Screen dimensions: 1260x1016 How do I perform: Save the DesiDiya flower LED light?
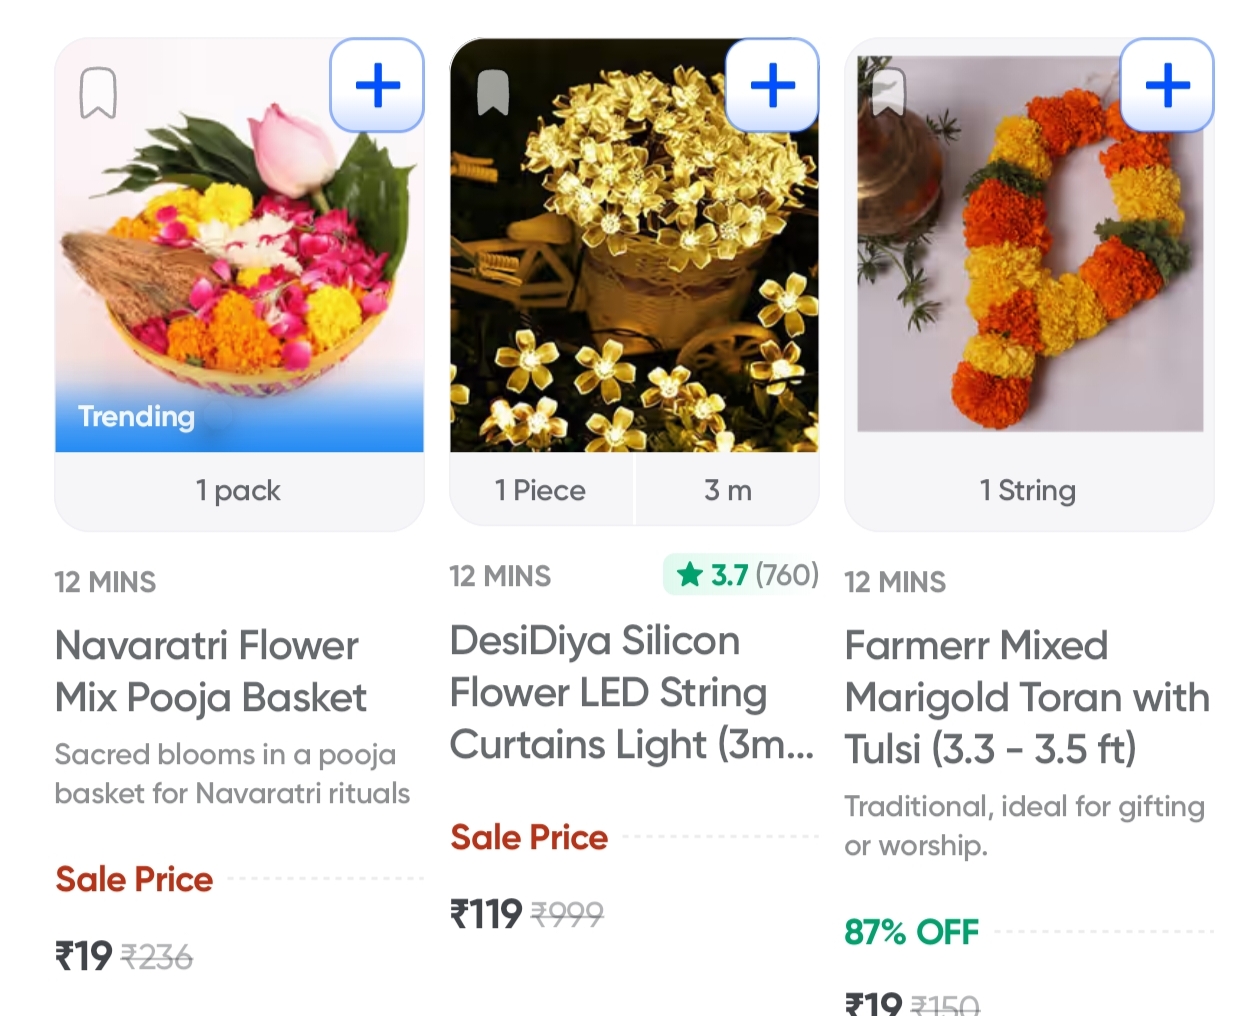coord(493,93)
